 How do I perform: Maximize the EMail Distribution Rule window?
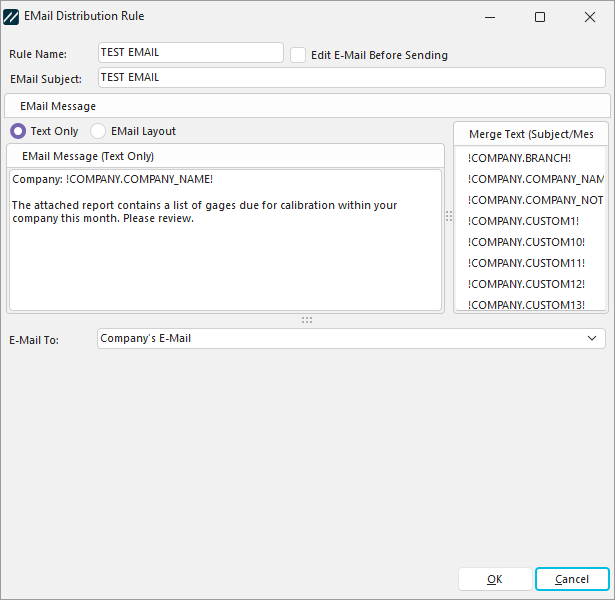540,17
